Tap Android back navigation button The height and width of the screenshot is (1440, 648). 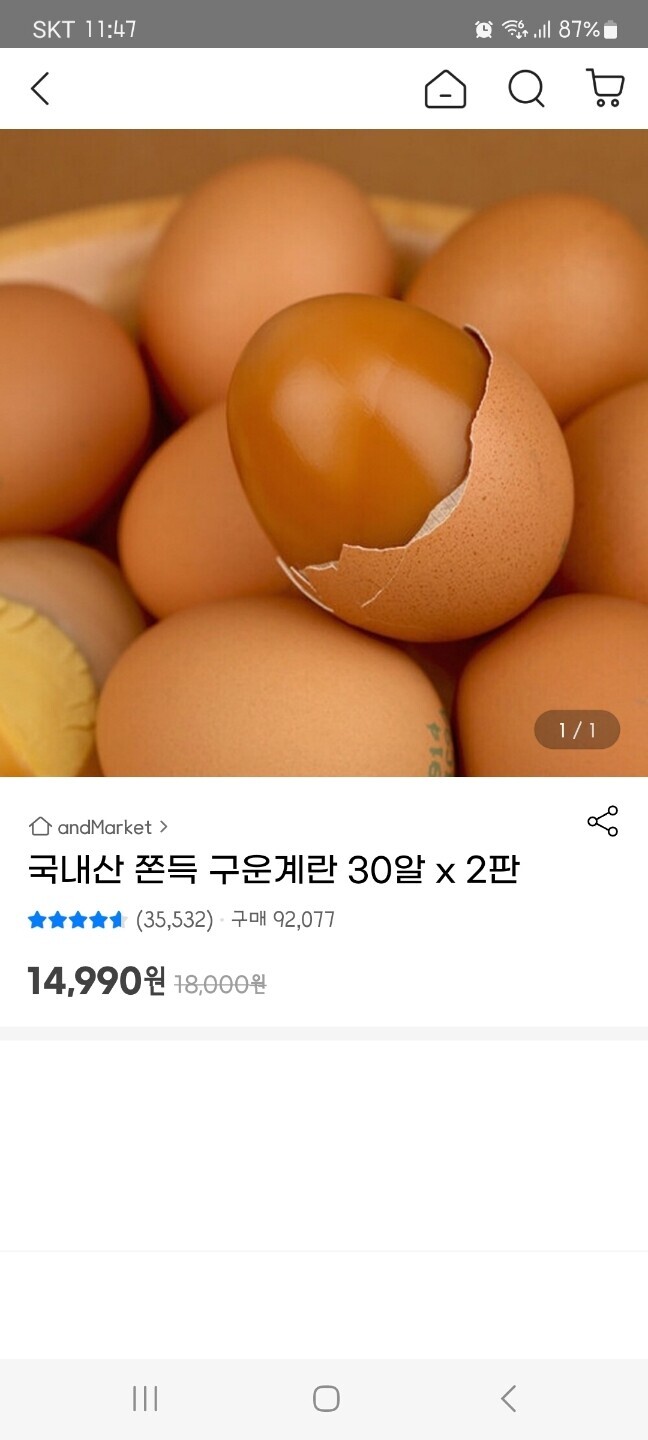pyautogui.click(x=508, y=1398)
